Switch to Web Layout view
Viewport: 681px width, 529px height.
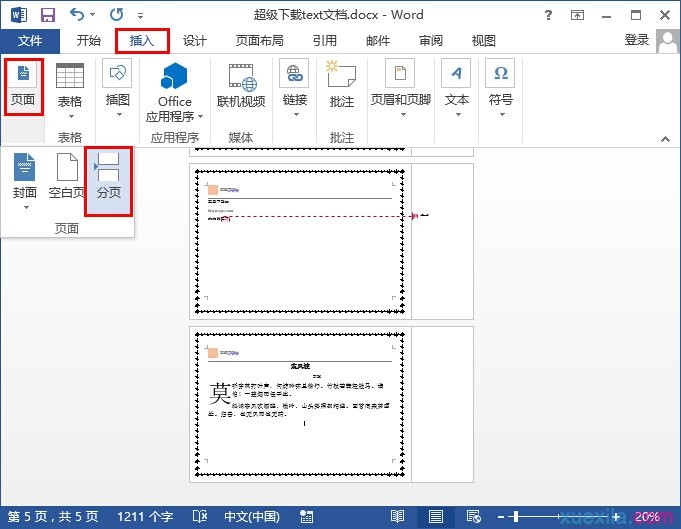[473, 516]
